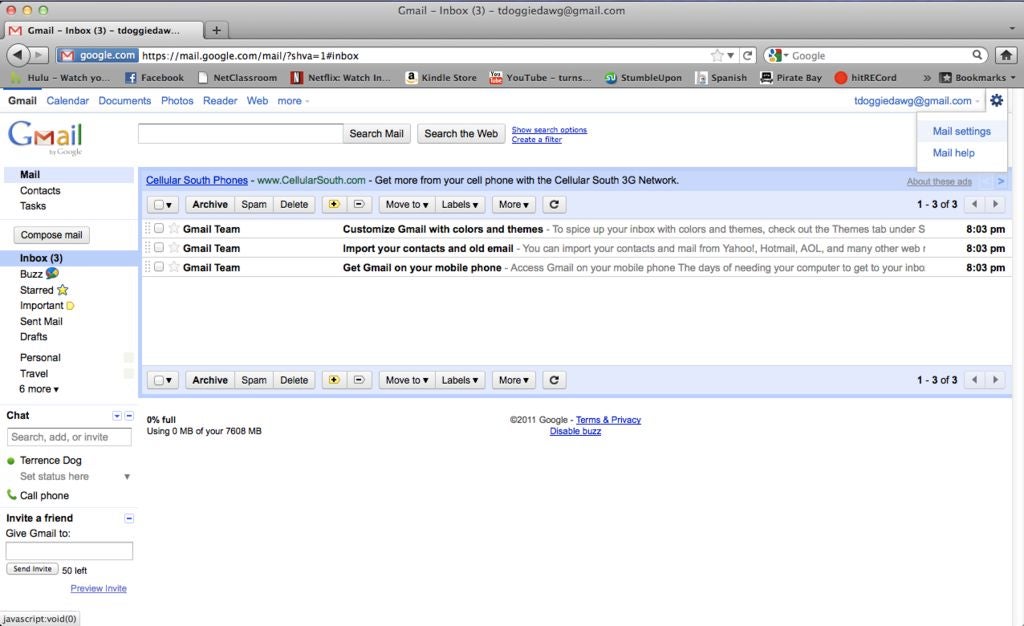This screenshot has width=1024, height=626.
Task: Toggle select-all checkbox in top toolbar
Action: pos(158,205)
